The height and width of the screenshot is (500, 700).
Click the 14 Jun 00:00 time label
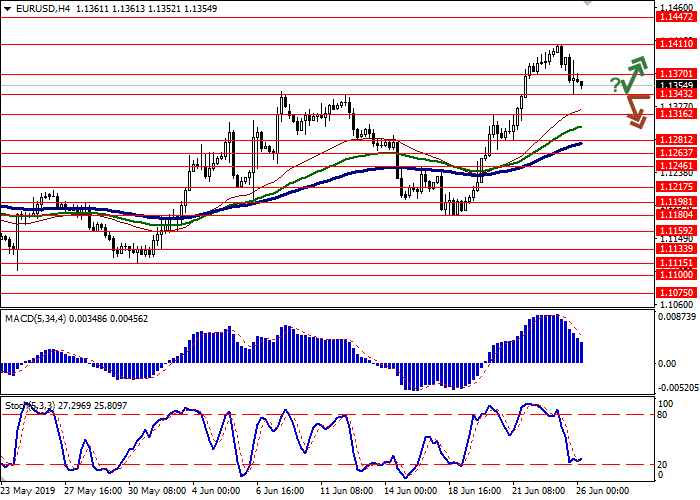coord(408,492)
